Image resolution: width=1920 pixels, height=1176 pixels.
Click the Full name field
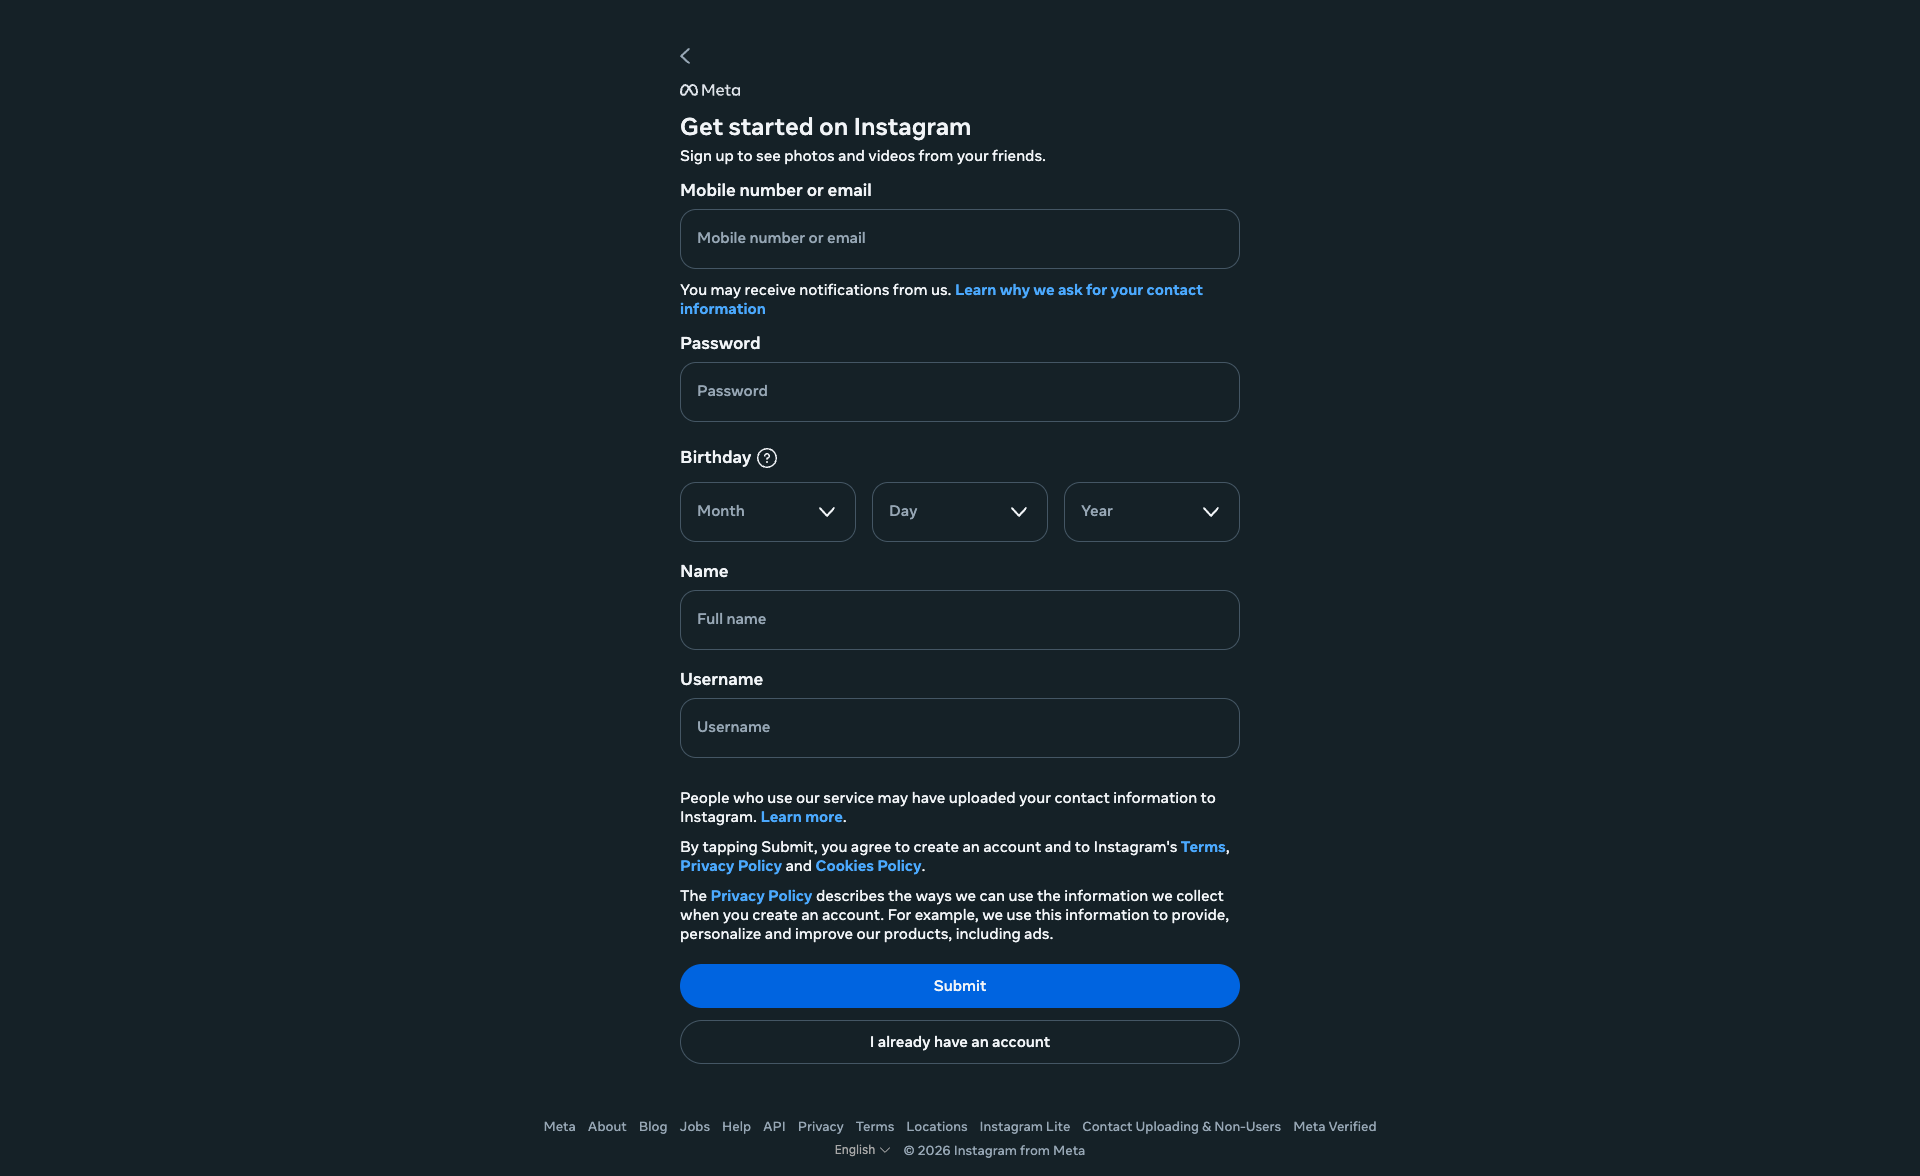[959, 619]
